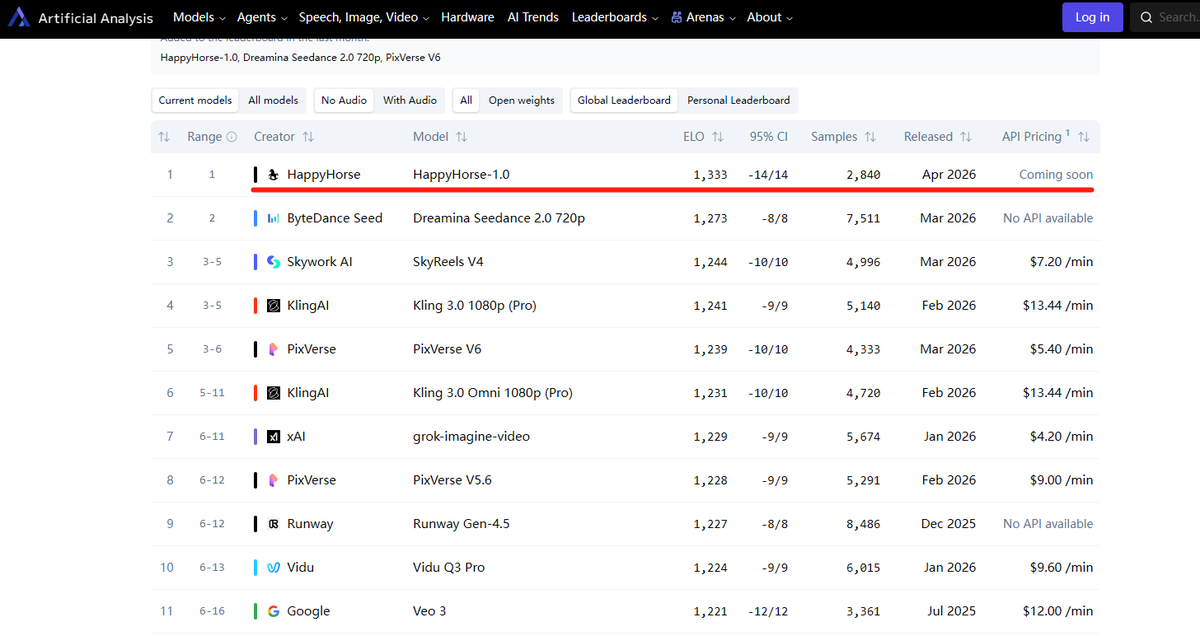Click the red color bar beside Runway
1200x636 pixels.
pos(256,524)
